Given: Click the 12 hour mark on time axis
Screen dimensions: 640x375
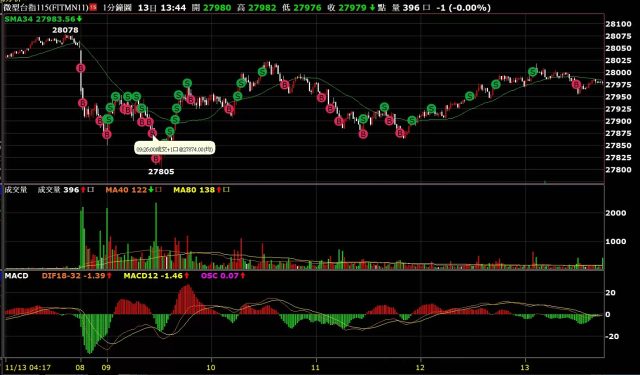Looking at the screenshot, I should (420, 367).
